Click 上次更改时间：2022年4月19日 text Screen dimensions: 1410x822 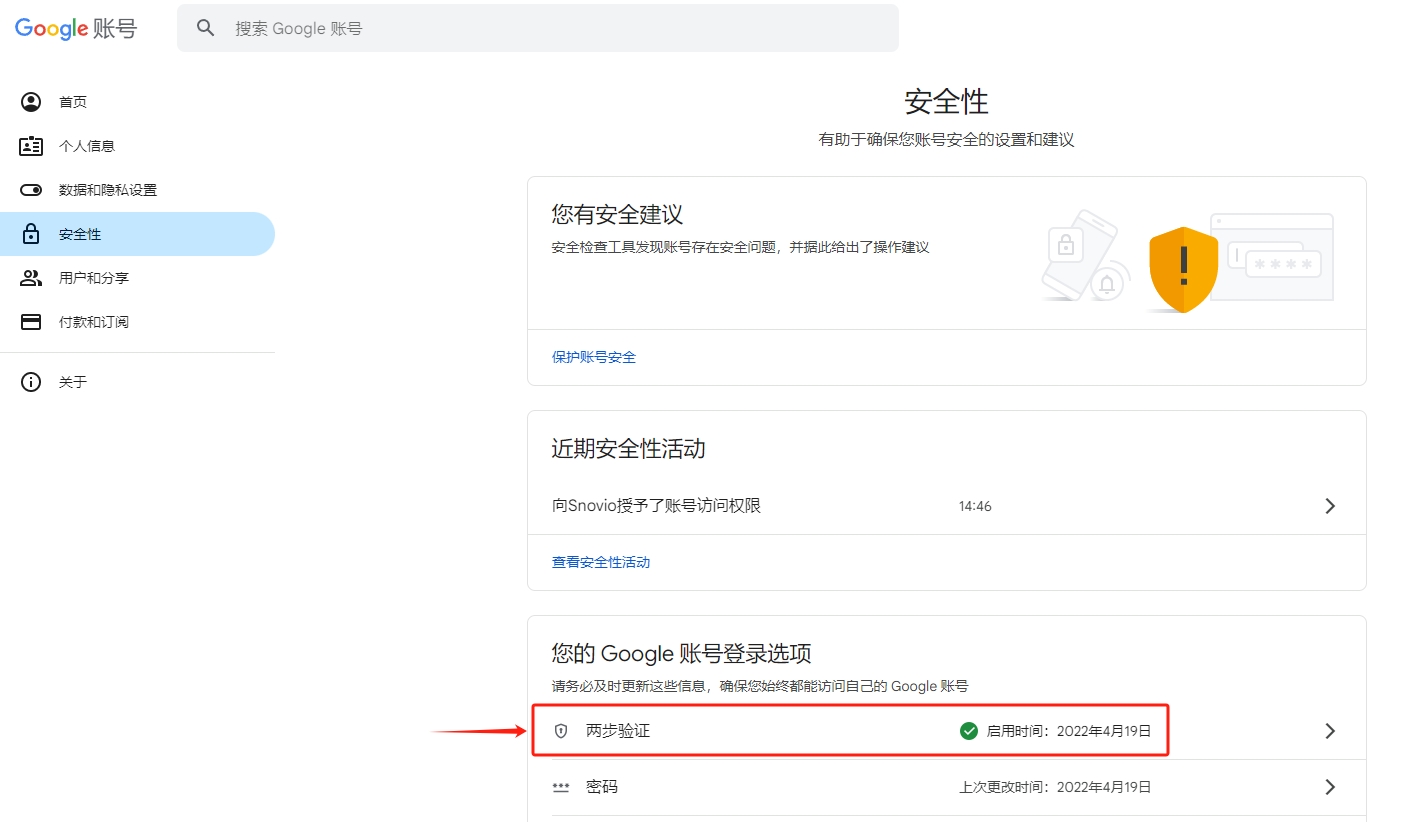(x=1055, y=787)
